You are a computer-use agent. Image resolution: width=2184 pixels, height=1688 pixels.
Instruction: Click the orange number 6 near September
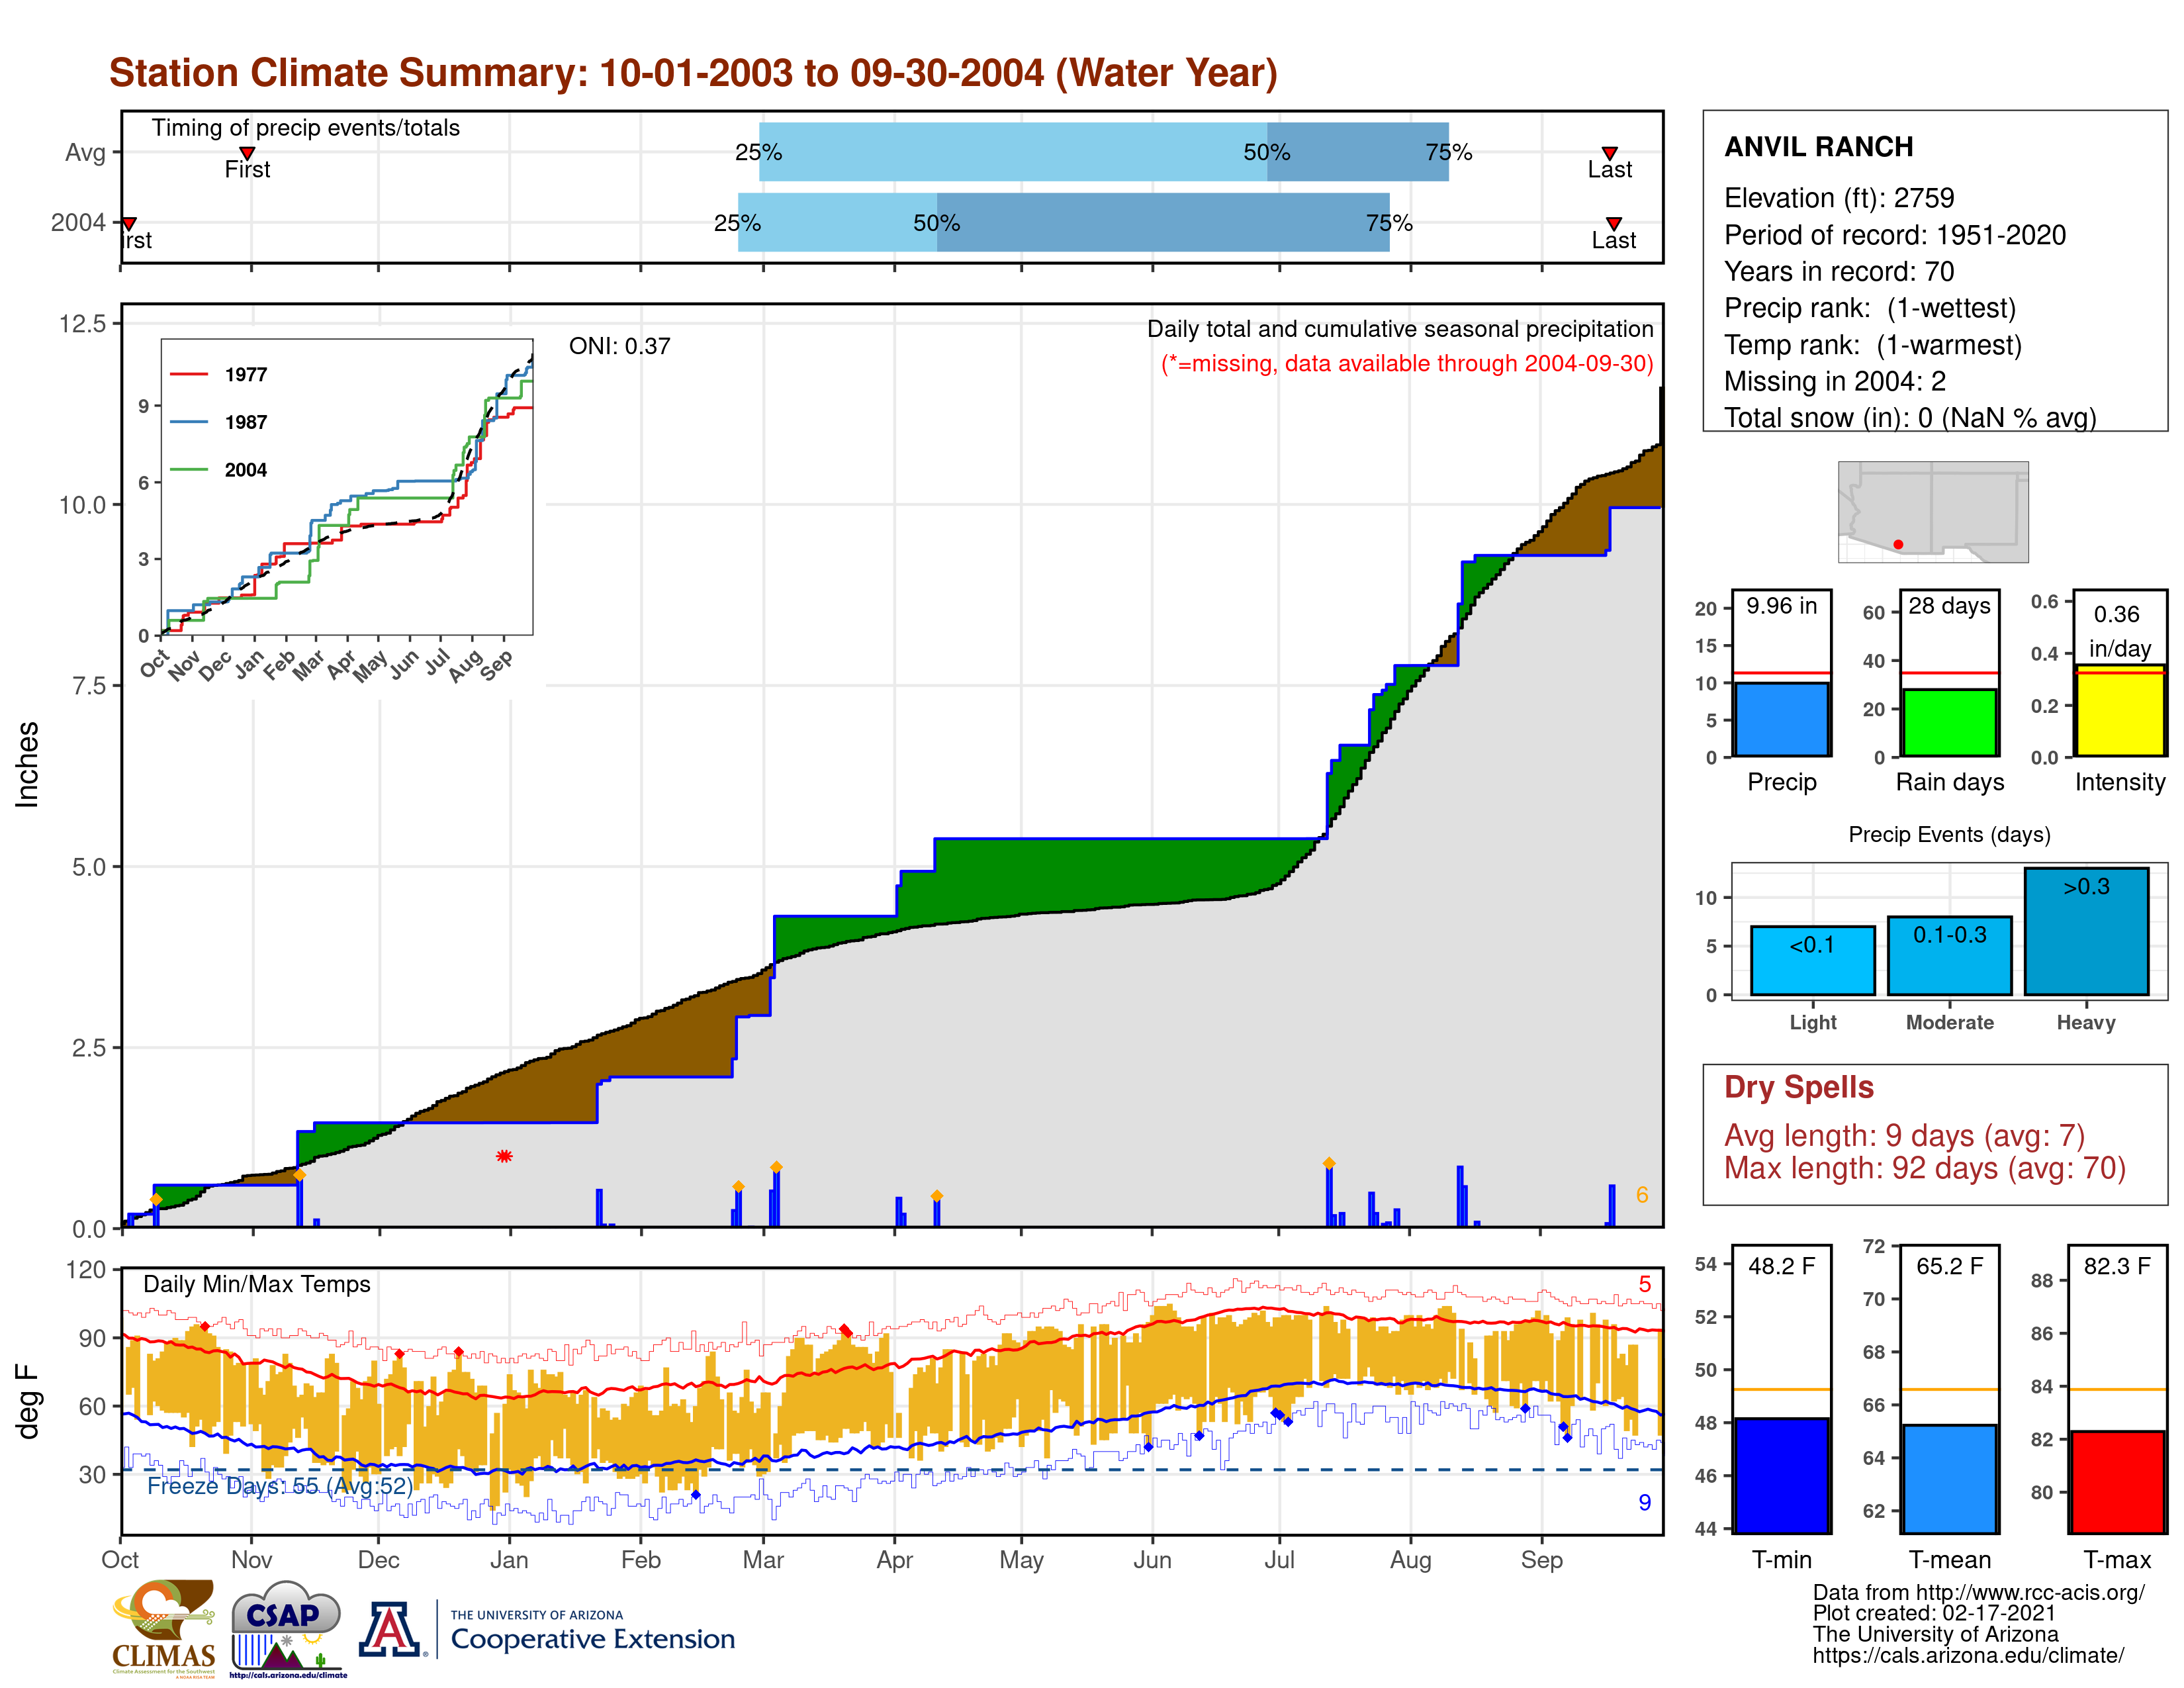[x=1641, y=1195]
